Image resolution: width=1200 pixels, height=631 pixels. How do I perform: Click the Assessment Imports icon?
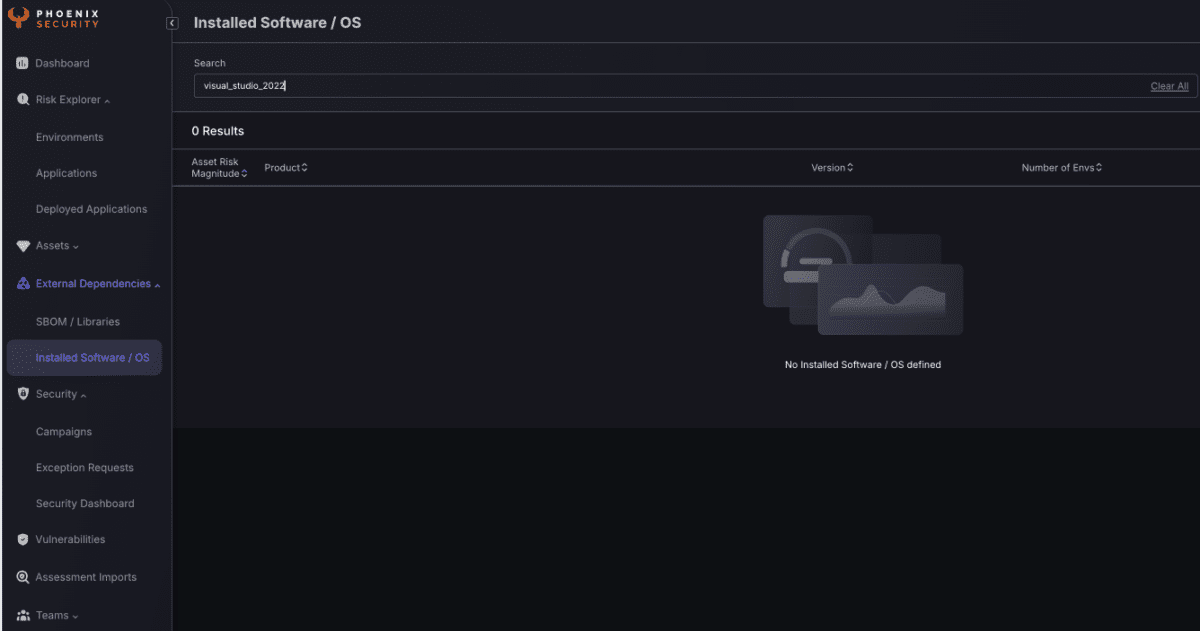coord(23,578)
